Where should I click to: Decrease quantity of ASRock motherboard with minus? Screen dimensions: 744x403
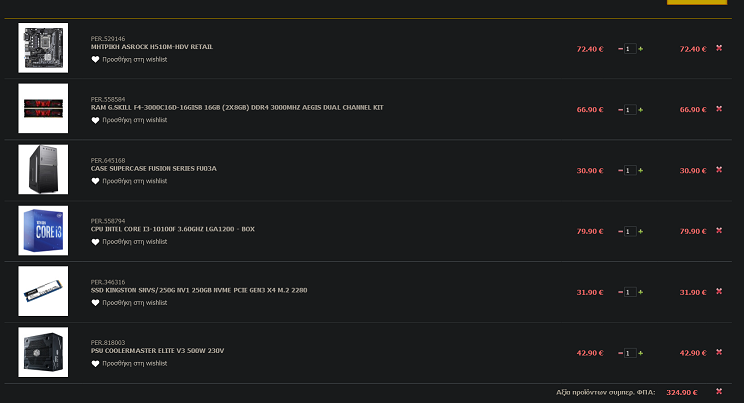[x=620, y=49]
